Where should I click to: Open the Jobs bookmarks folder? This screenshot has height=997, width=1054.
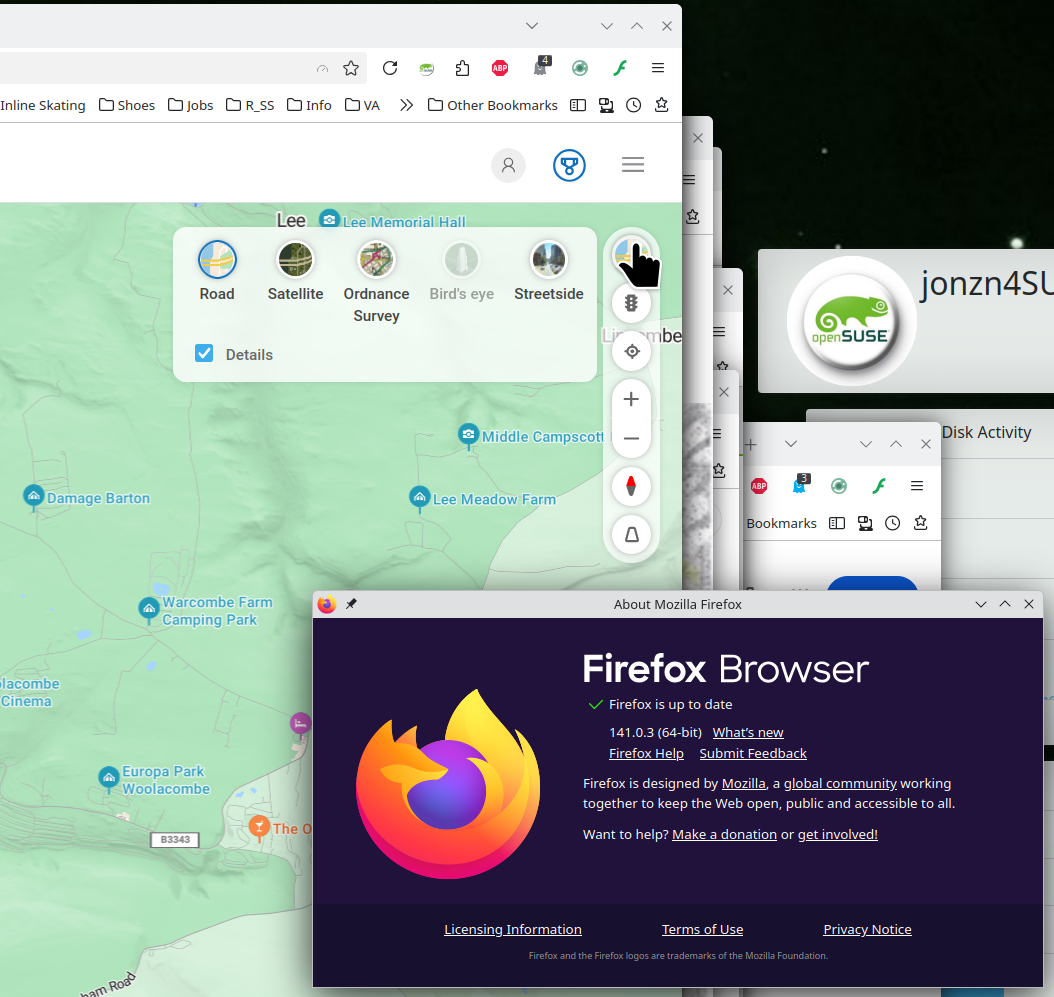[191, 105]
